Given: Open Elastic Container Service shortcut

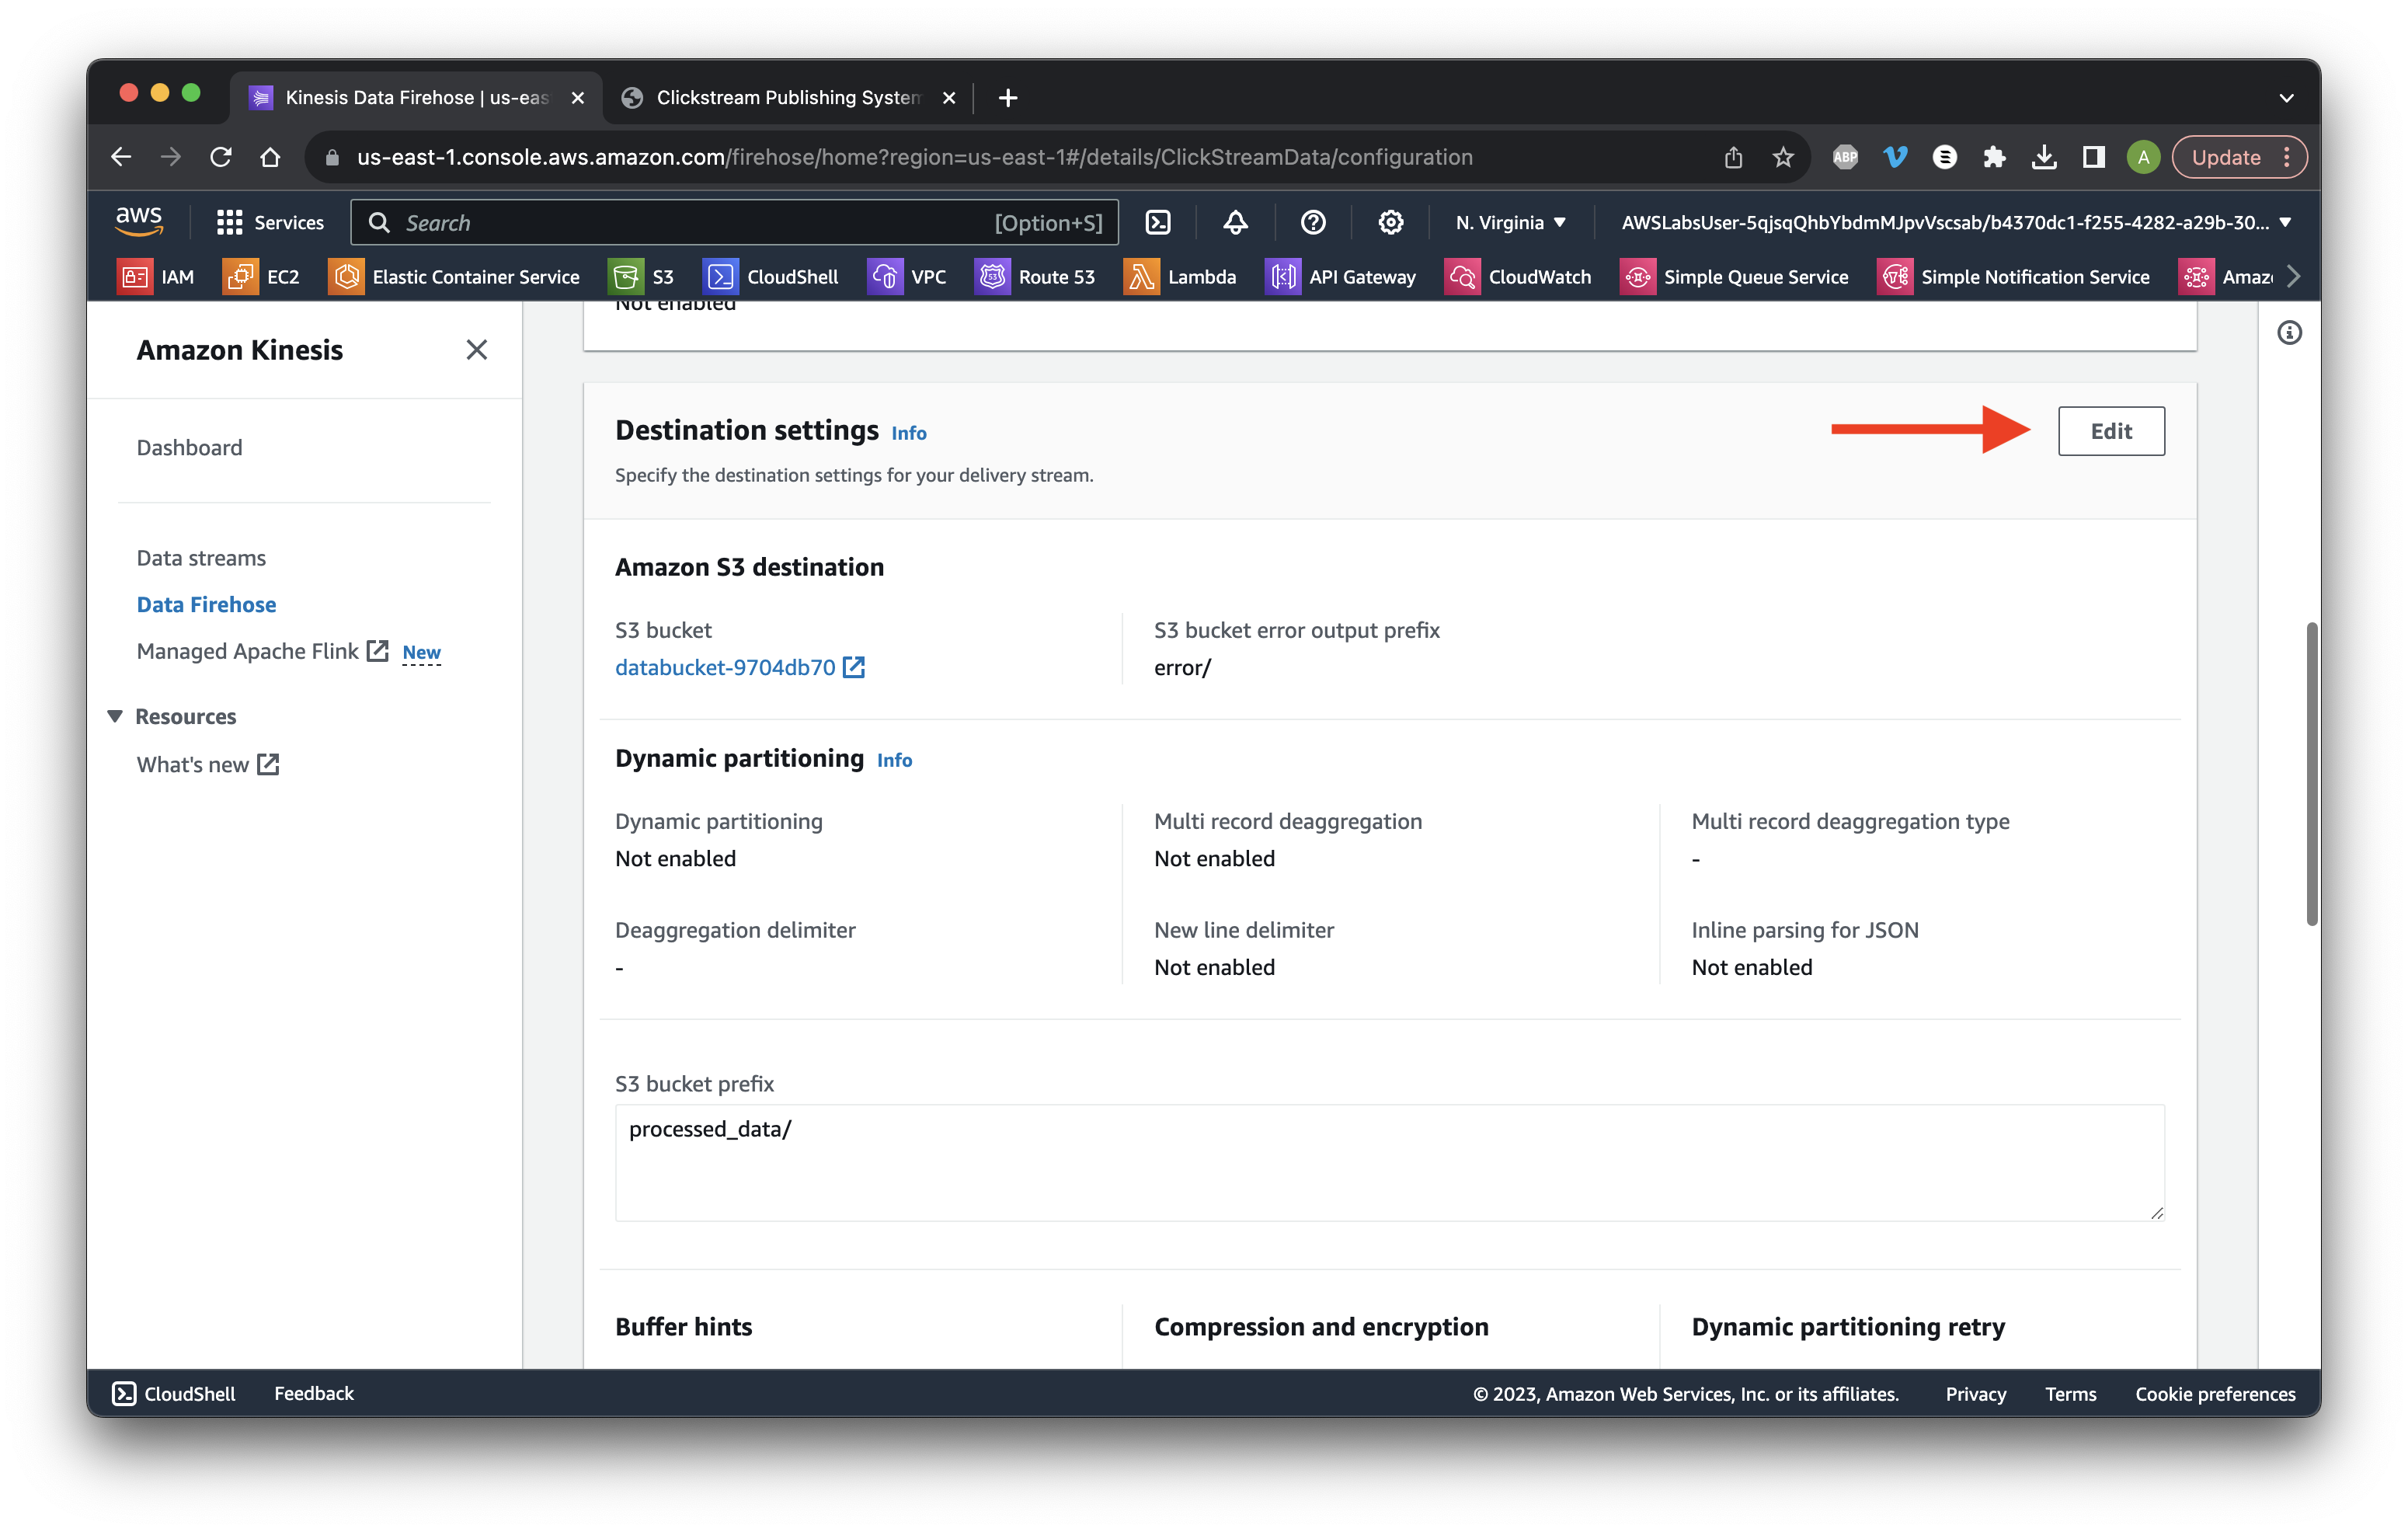Looking at the screenshot, I should 454,277.
